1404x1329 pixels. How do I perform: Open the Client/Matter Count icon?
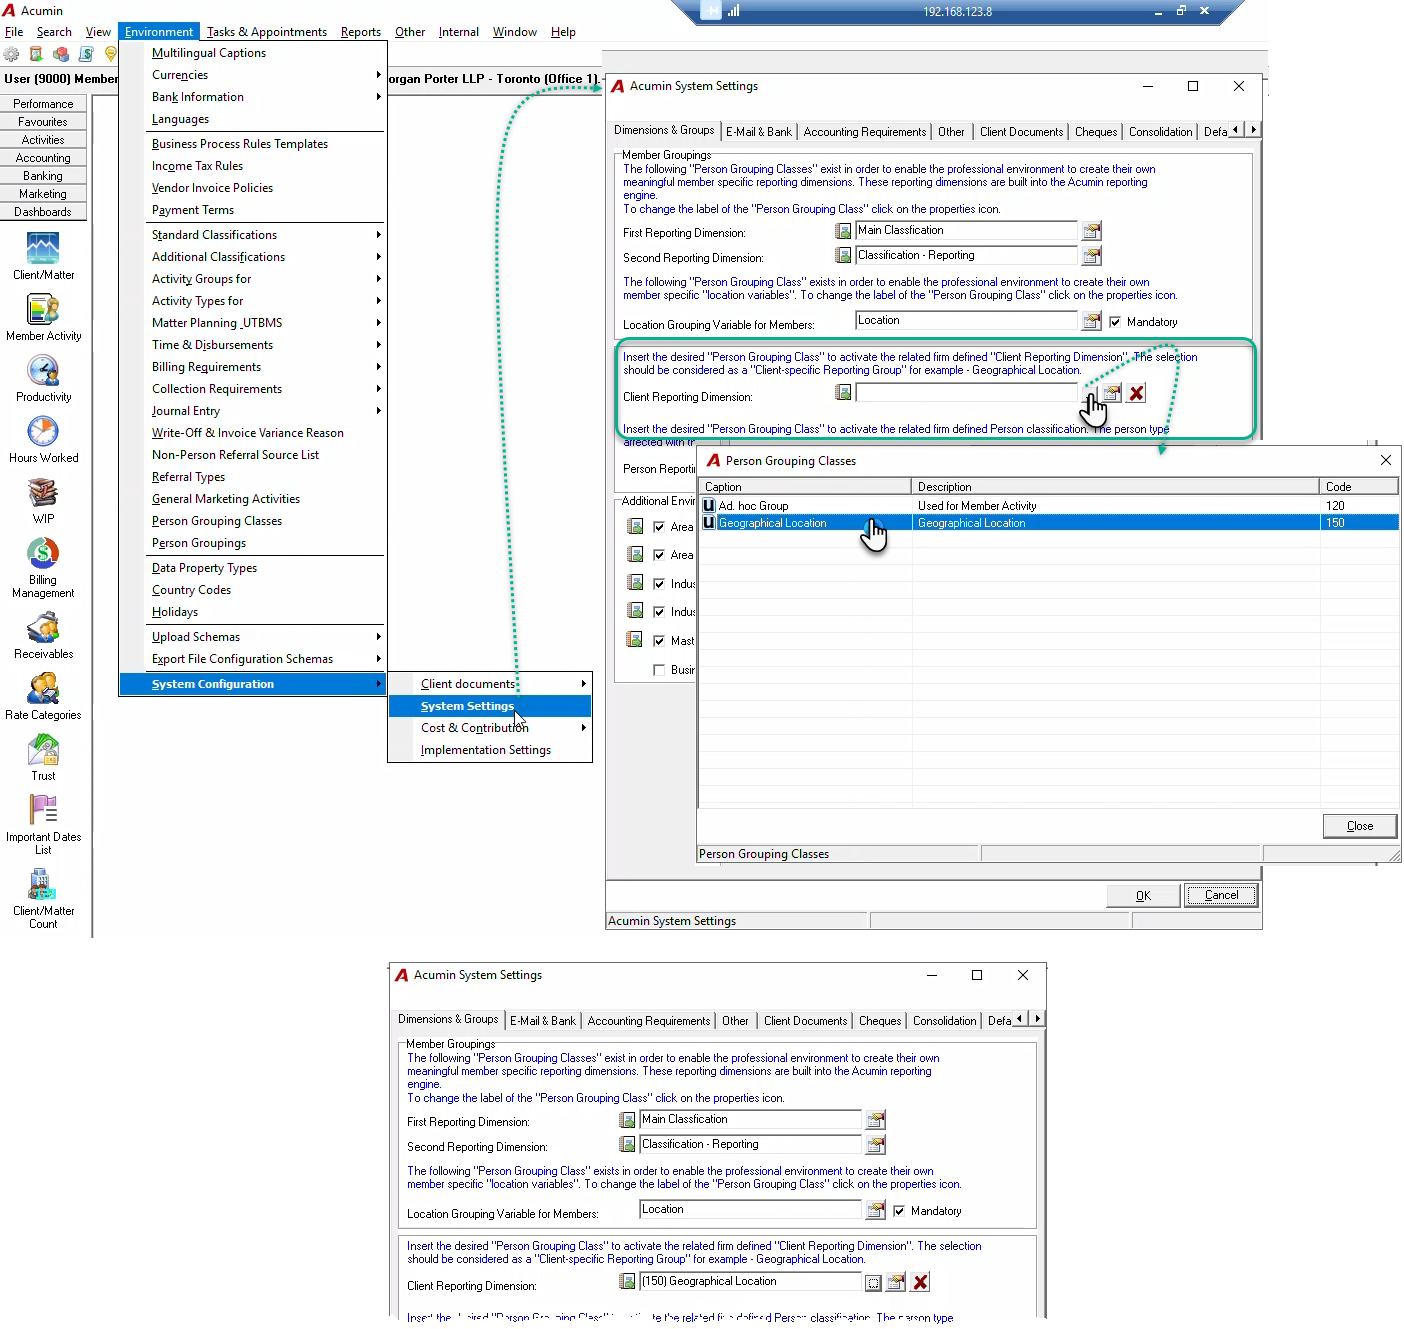[x=43, y=884]
